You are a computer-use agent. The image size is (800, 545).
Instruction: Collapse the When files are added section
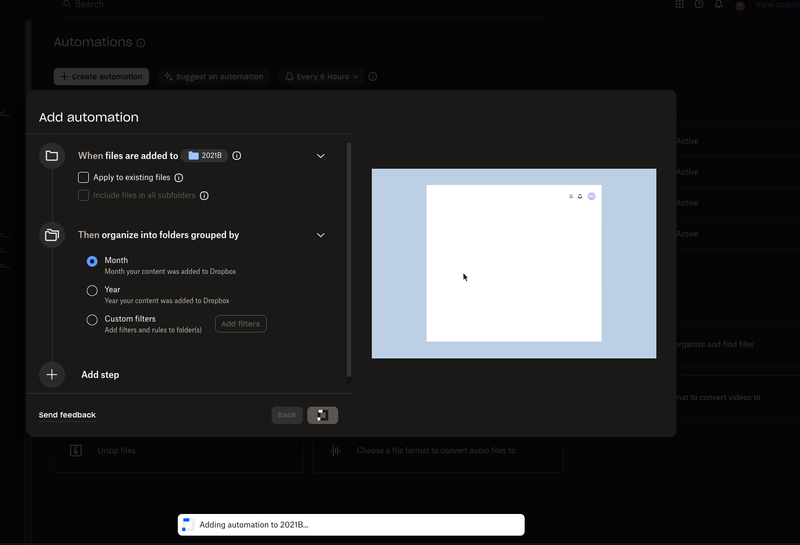(320, 156)
